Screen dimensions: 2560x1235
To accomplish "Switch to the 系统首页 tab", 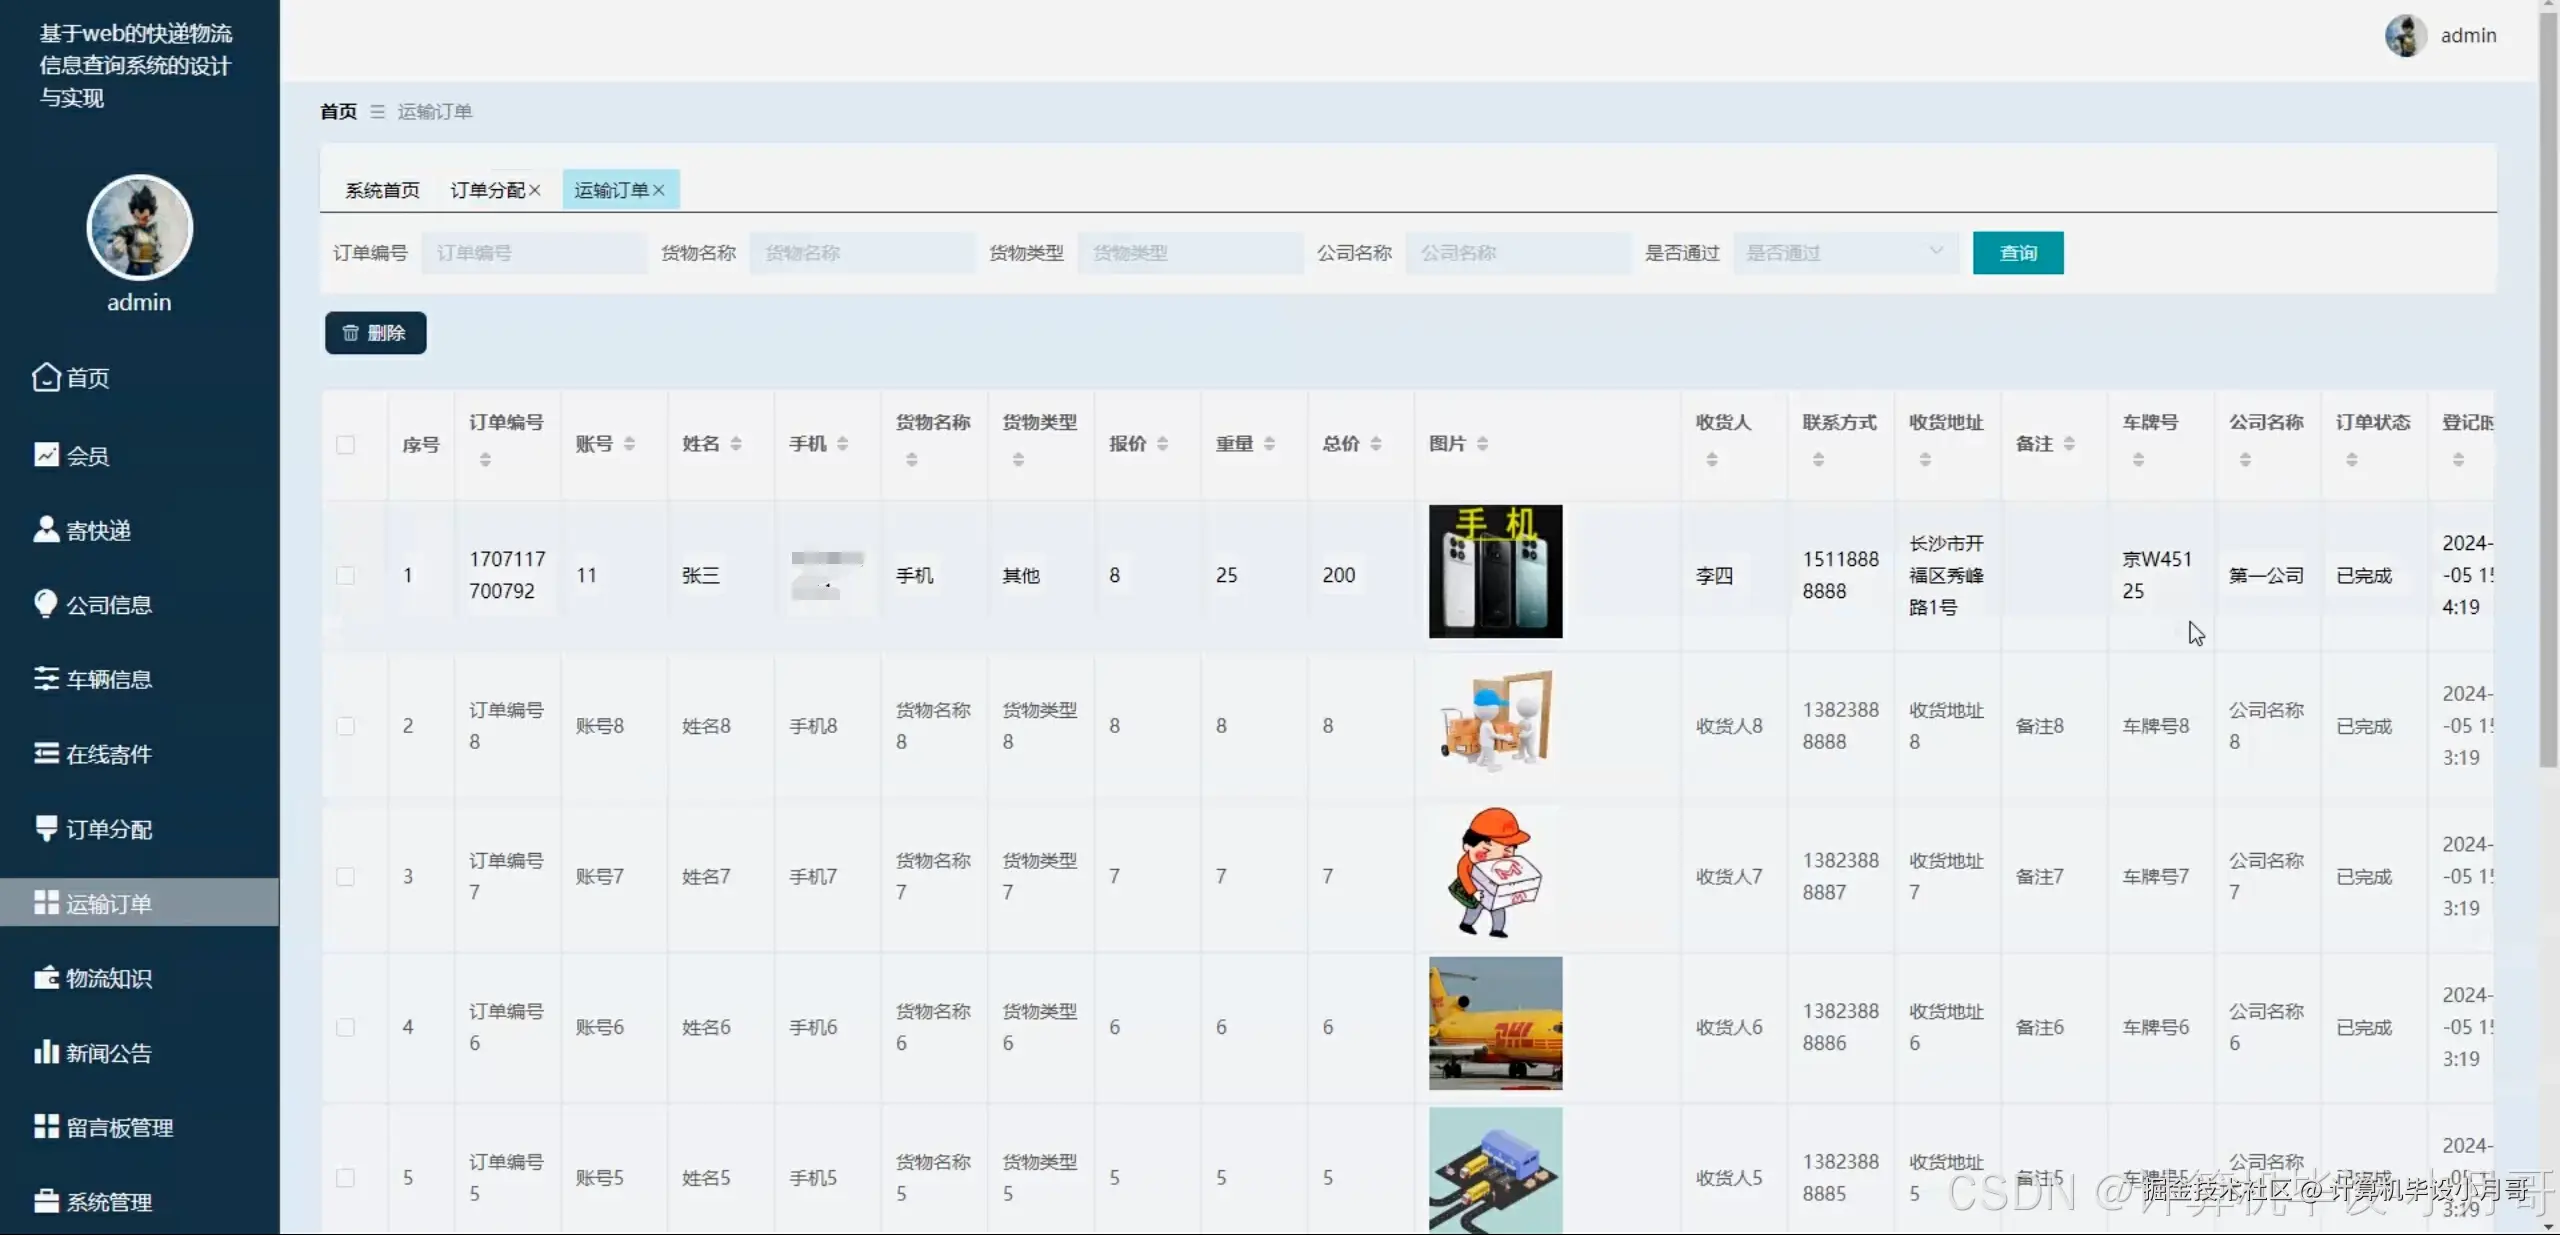I will [x=382, y=190].
